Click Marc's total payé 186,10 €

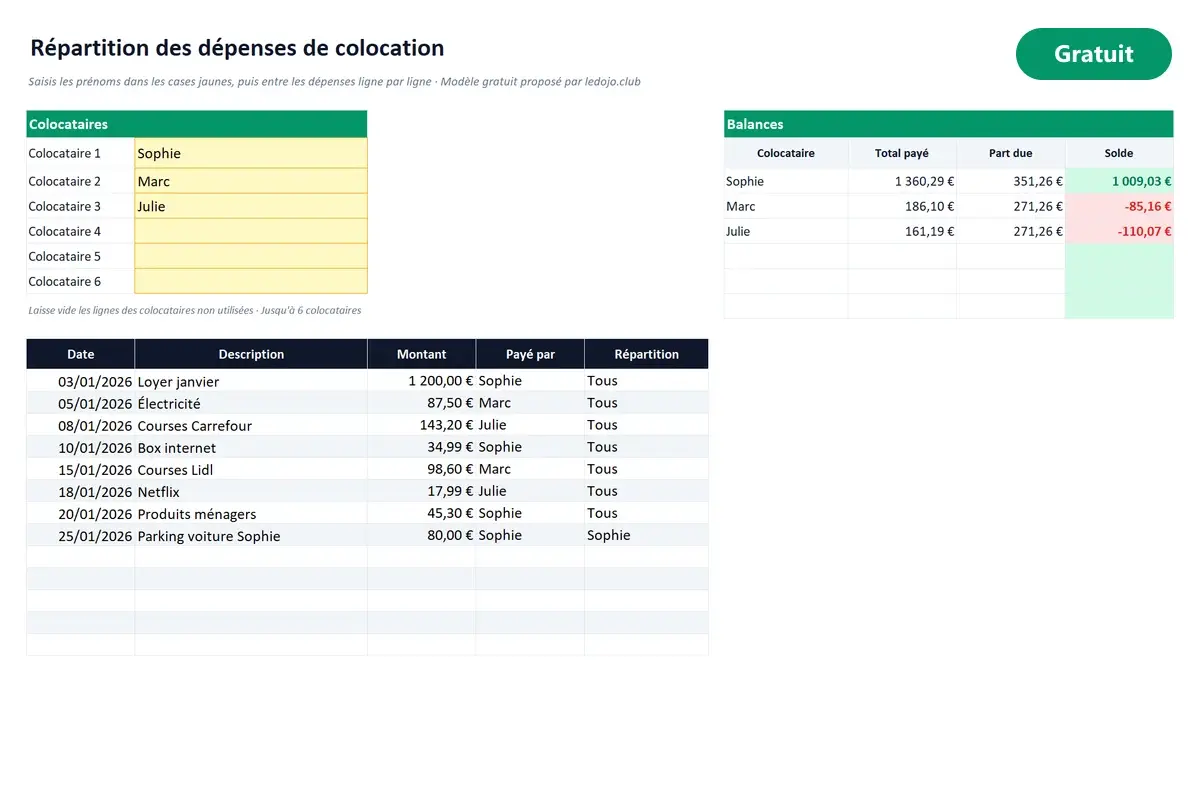point(902,206)
